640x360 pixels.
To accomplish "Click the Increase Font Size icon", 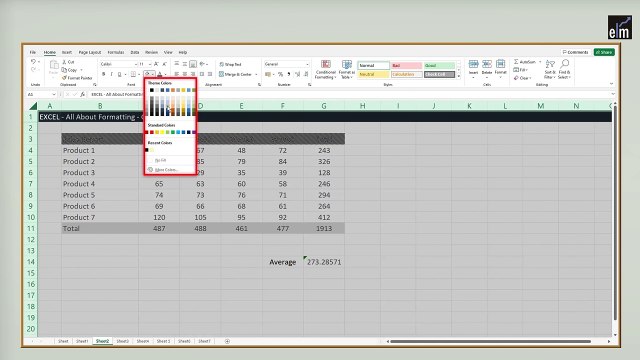I will coord(156,64).
